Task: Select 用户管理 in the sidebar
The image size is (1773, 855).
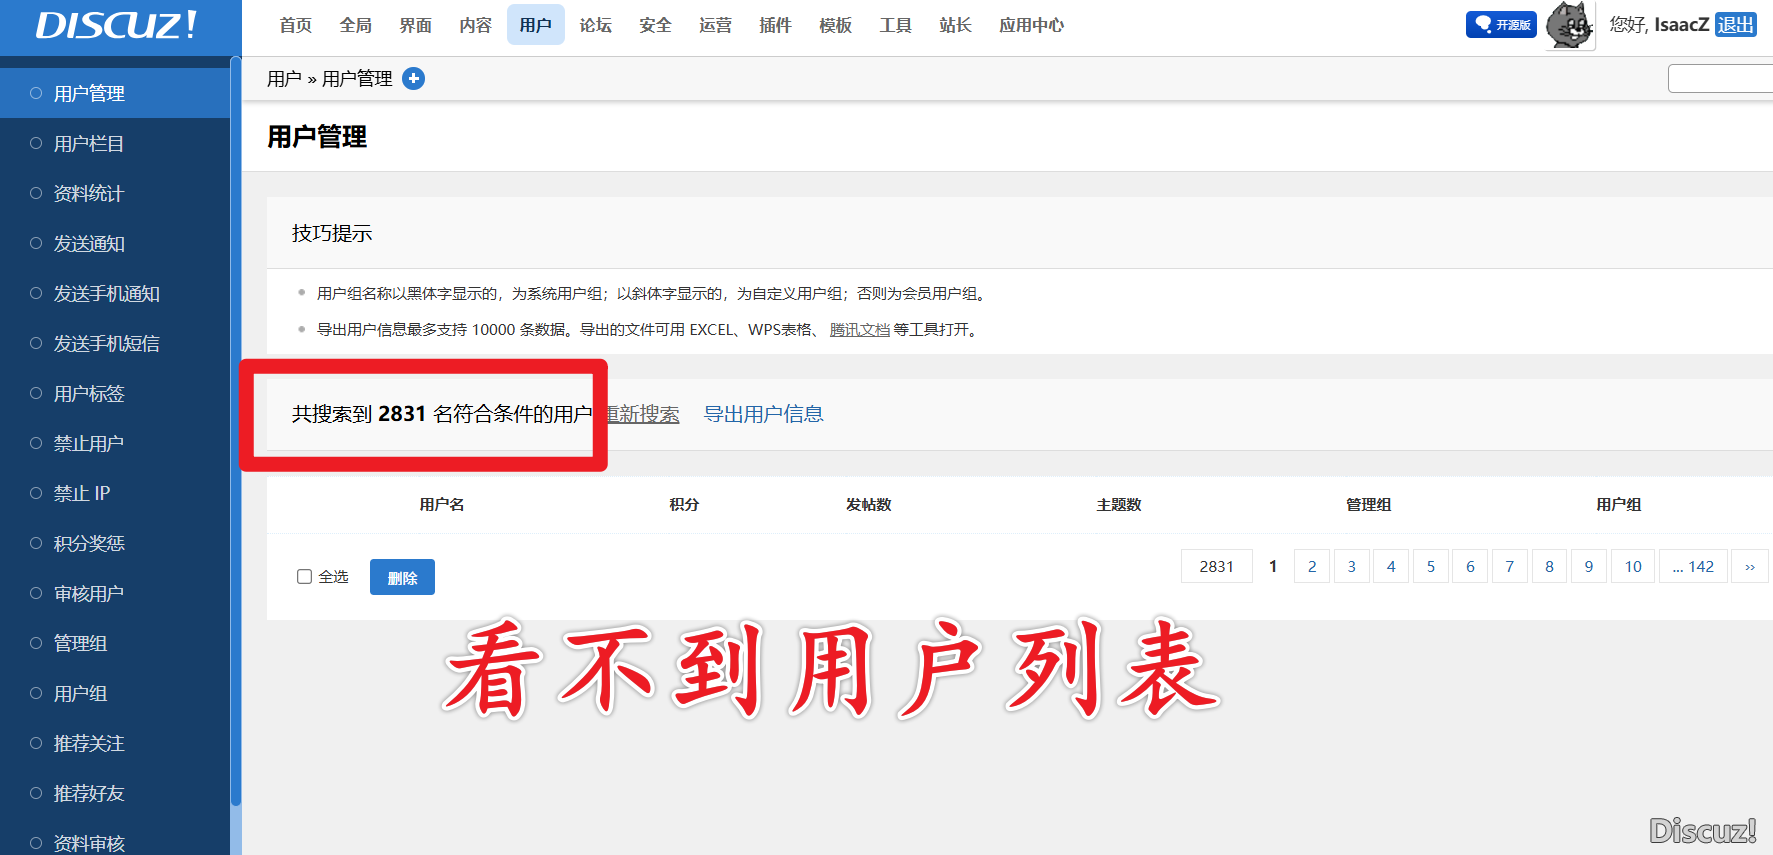Action: point(115,93)
